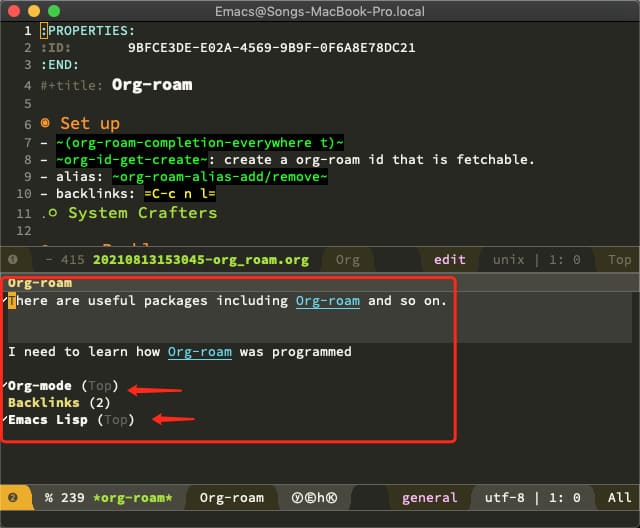Click the Org-roam major mode in lower modeline
The width and height of the screenshot is (640, 528).
pos(231,498)
